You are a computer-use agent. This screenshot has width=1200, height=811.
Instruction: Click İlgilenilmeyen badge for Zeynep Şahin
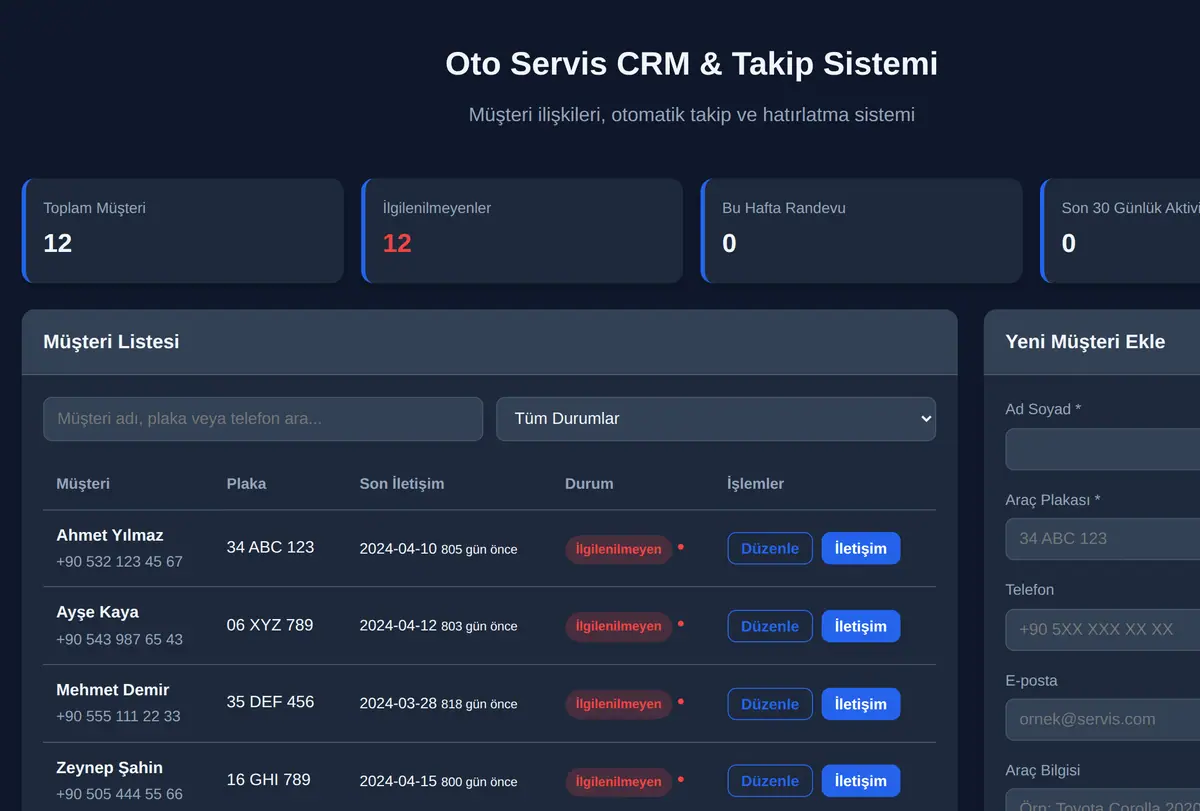click(618, 782)
